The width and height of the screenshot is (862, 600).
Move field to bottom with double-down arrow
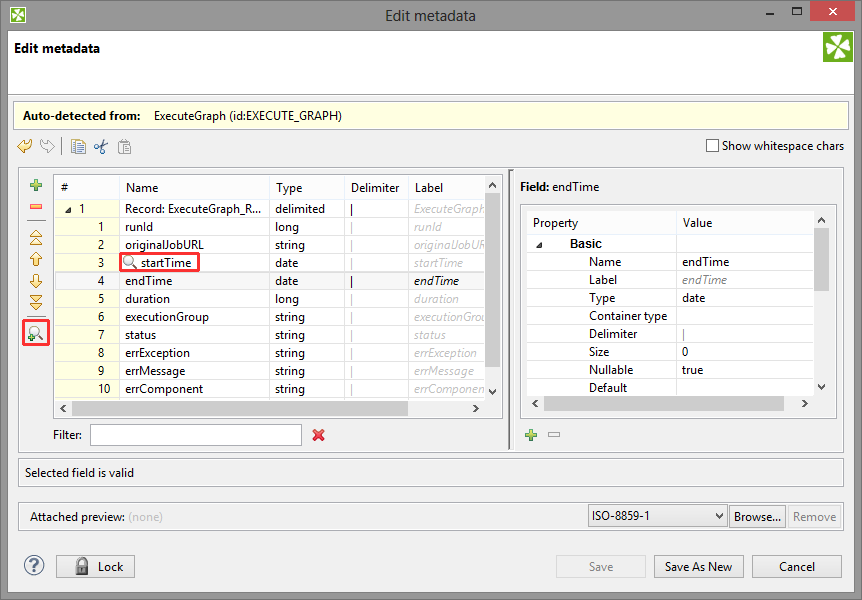click(x=36, y=302)
